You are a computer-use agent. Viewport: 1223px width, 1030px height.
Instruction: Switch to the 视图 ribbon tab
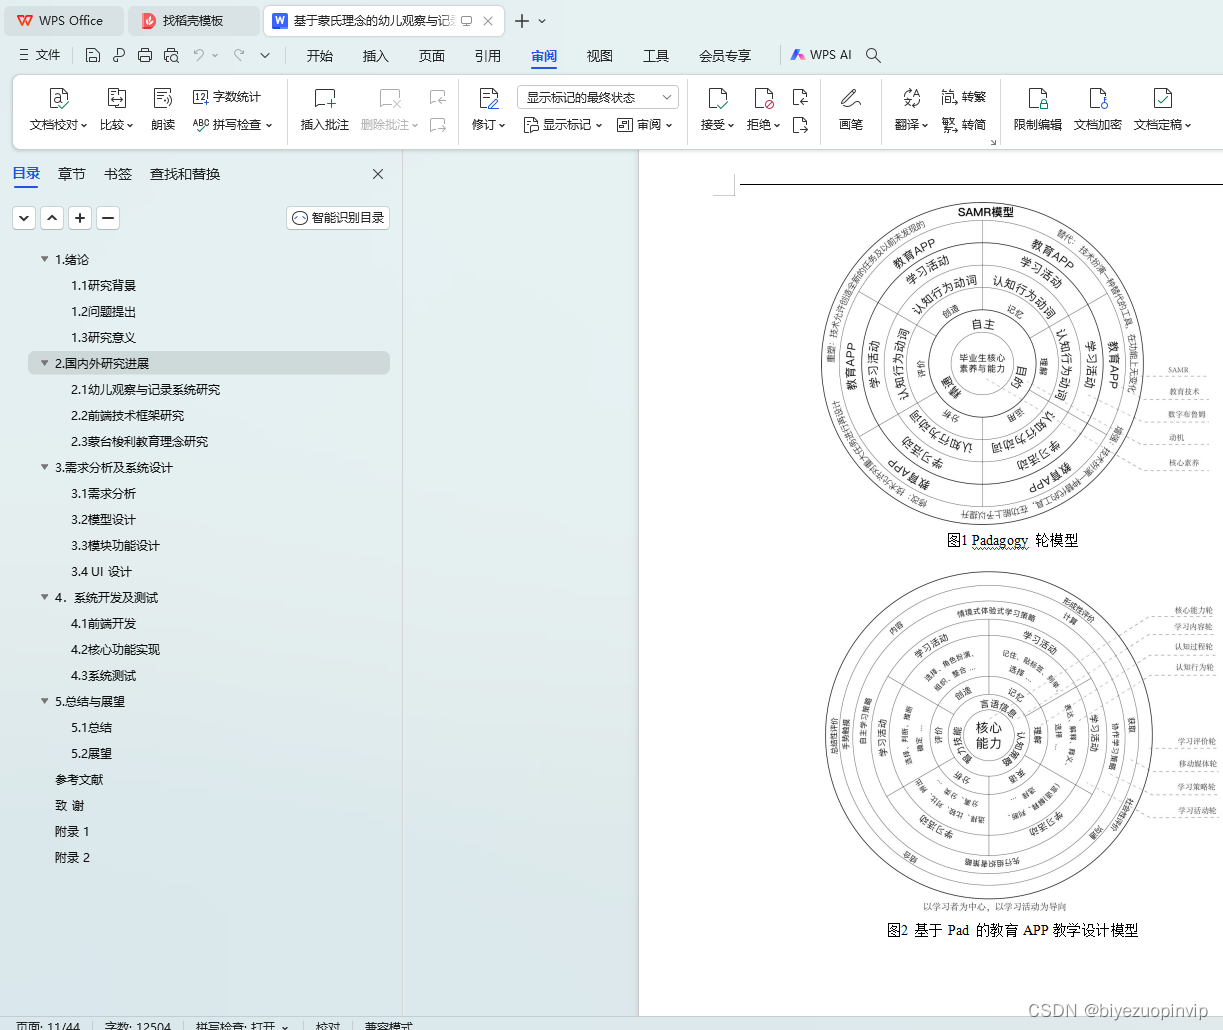[600, 55]
